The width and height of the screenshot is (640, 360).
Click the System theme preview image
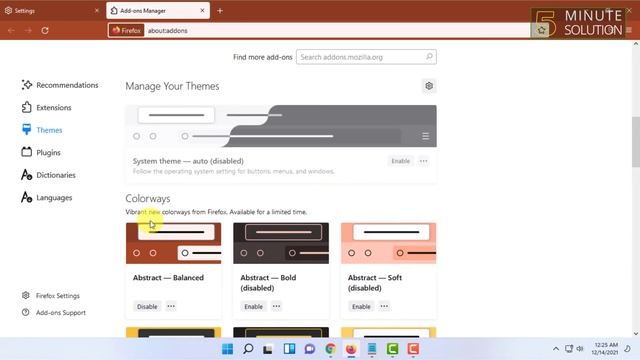click(x=281, y=126)
